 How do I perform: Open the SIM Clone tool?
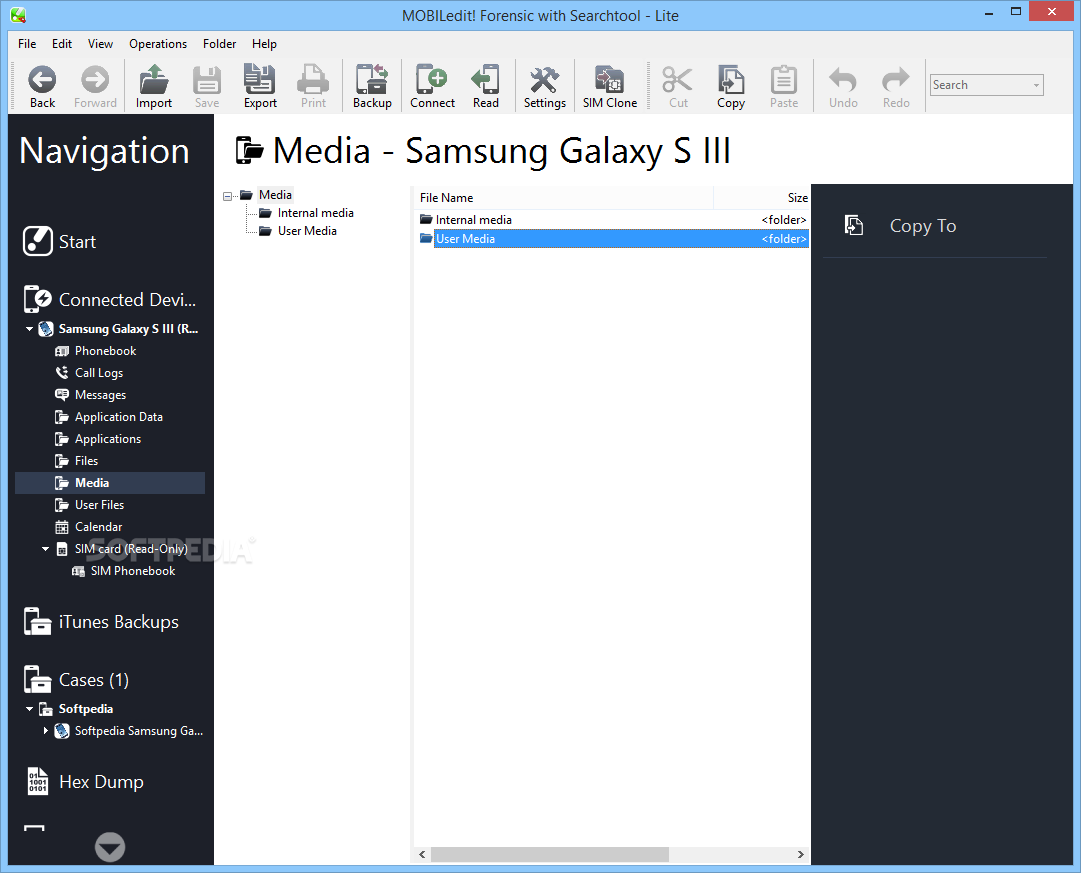[x=609, y=87]
